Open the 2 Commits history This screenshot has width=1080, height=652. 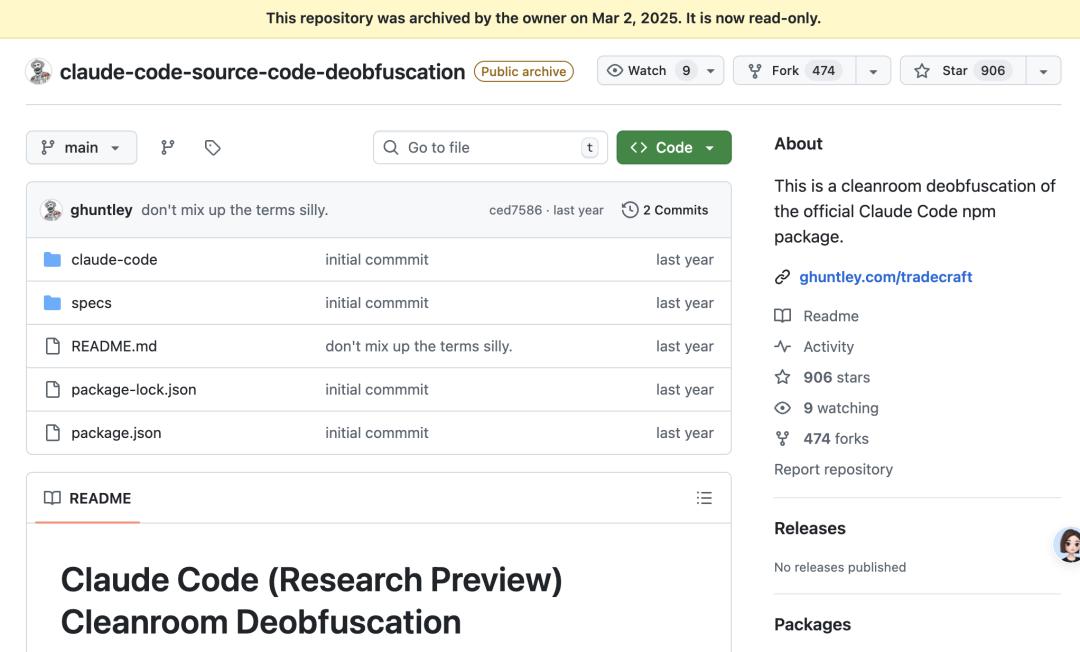coord(665,210)
